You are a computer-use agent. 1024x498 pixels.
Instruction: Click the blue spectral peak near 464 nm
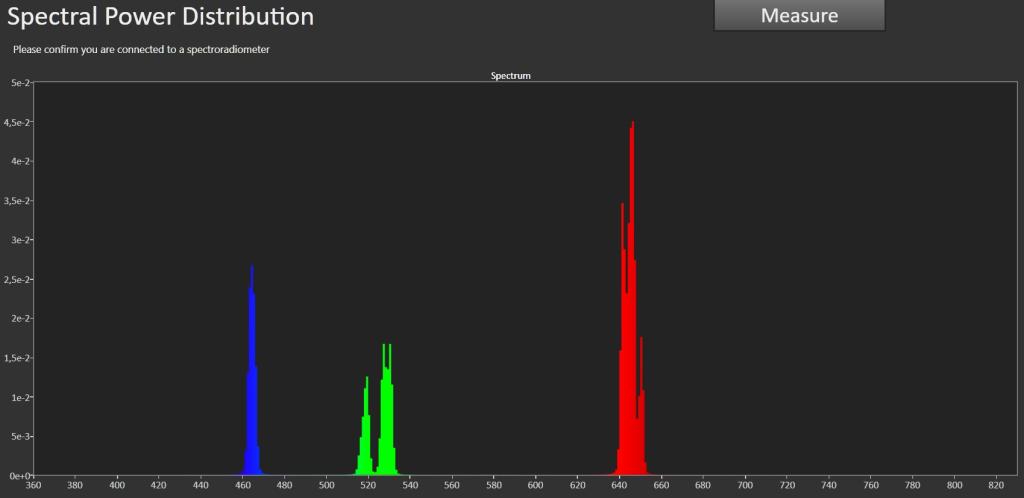[x=252, y=392]
